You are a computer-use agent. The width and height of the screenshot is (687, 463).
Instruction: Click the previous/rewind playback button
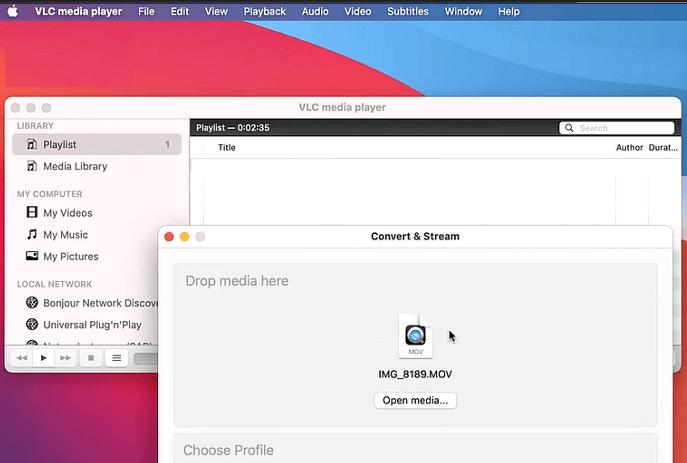[21, 358]
